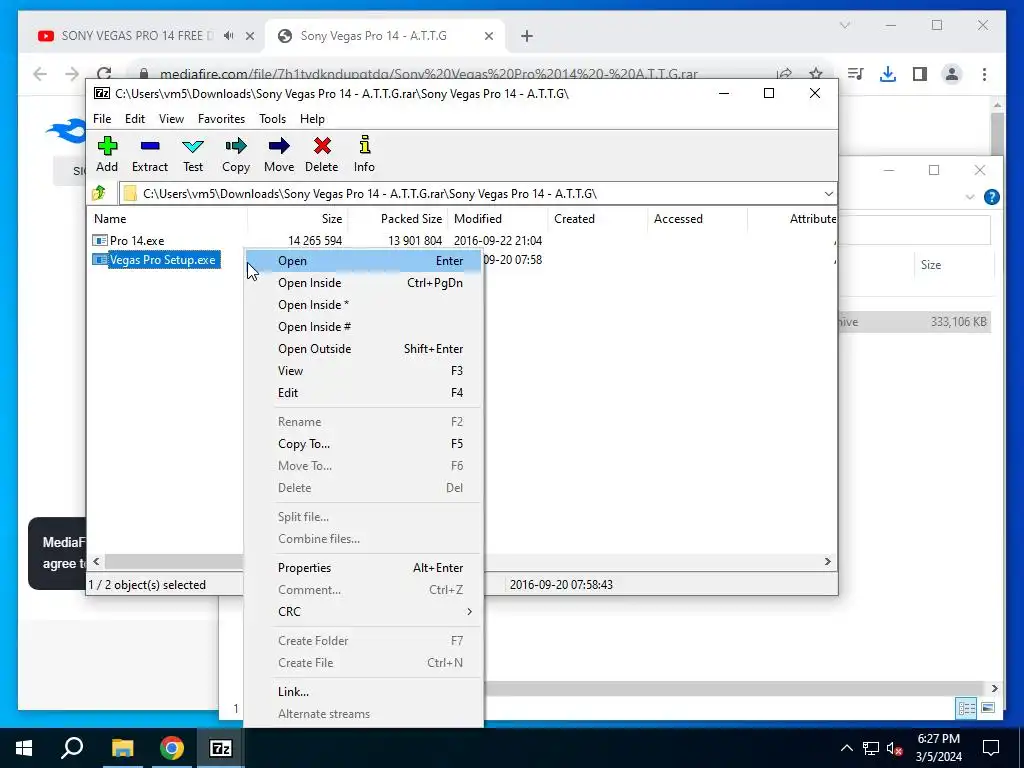This screenshot has width=1024, height=768.
Task: Show hidden tray icons chevron
Action: click(846, 748)
